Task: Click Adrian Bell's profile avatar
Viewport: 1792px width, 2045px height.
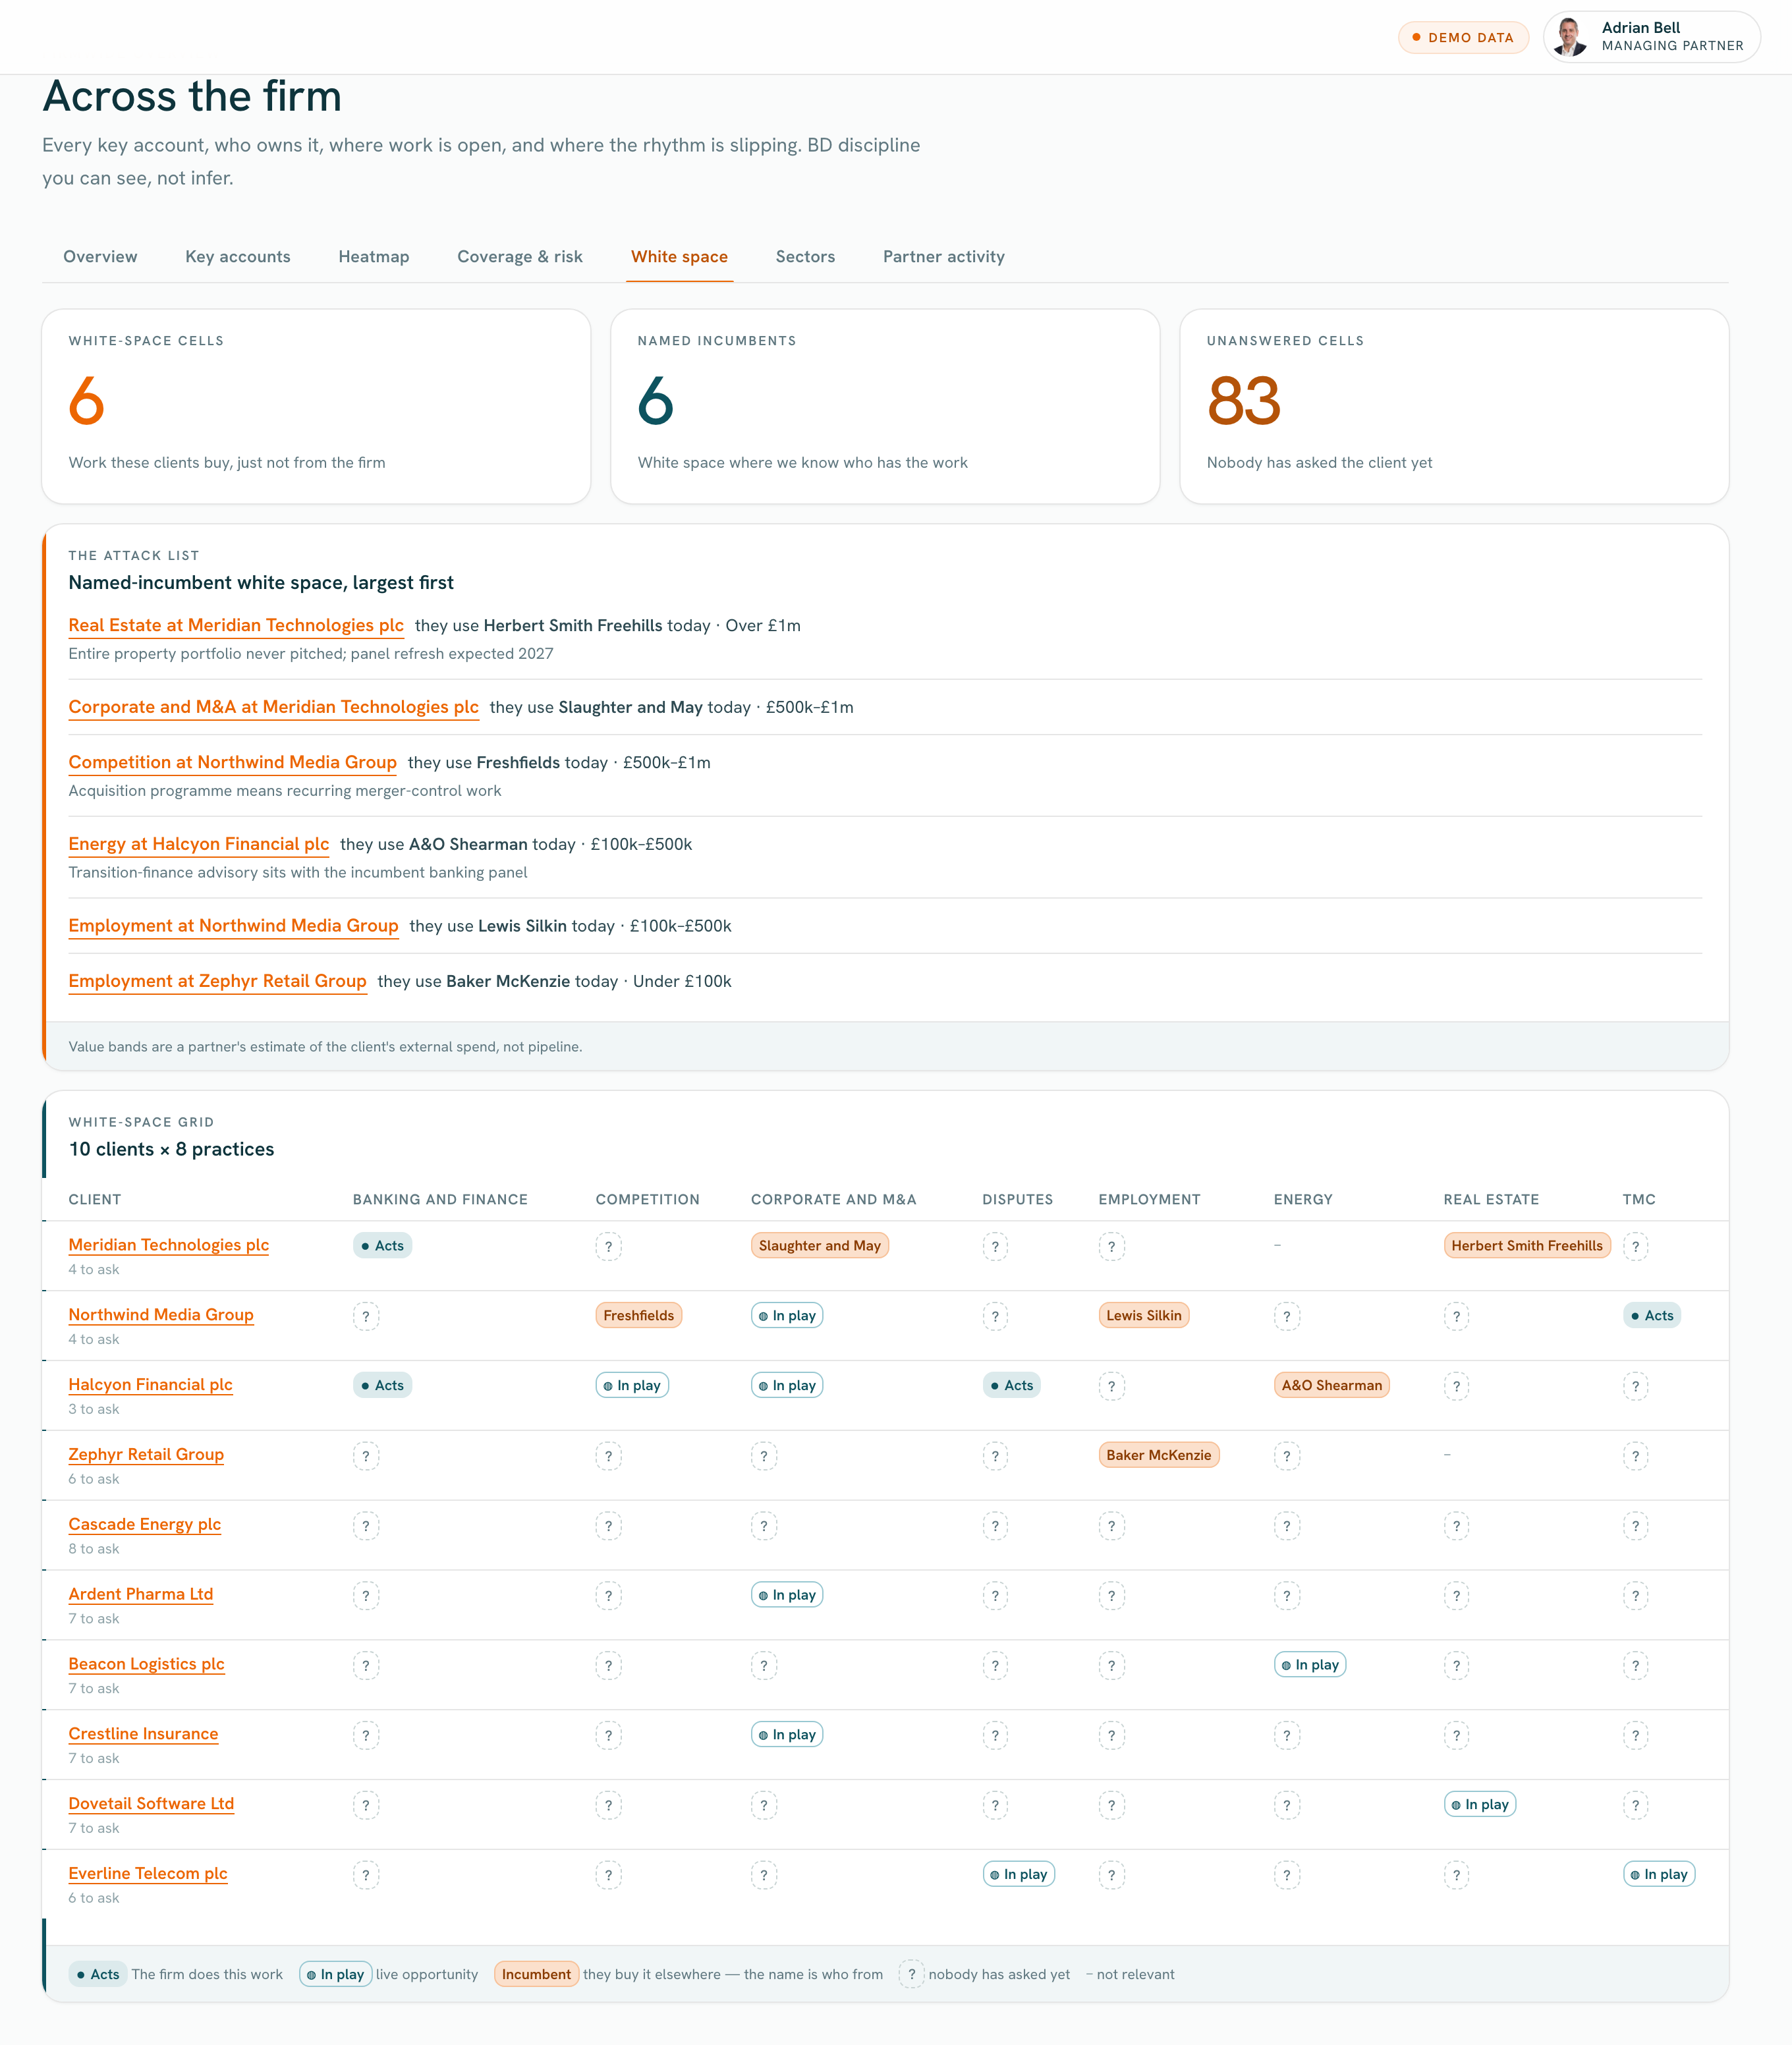Action: coord(1571,37)
